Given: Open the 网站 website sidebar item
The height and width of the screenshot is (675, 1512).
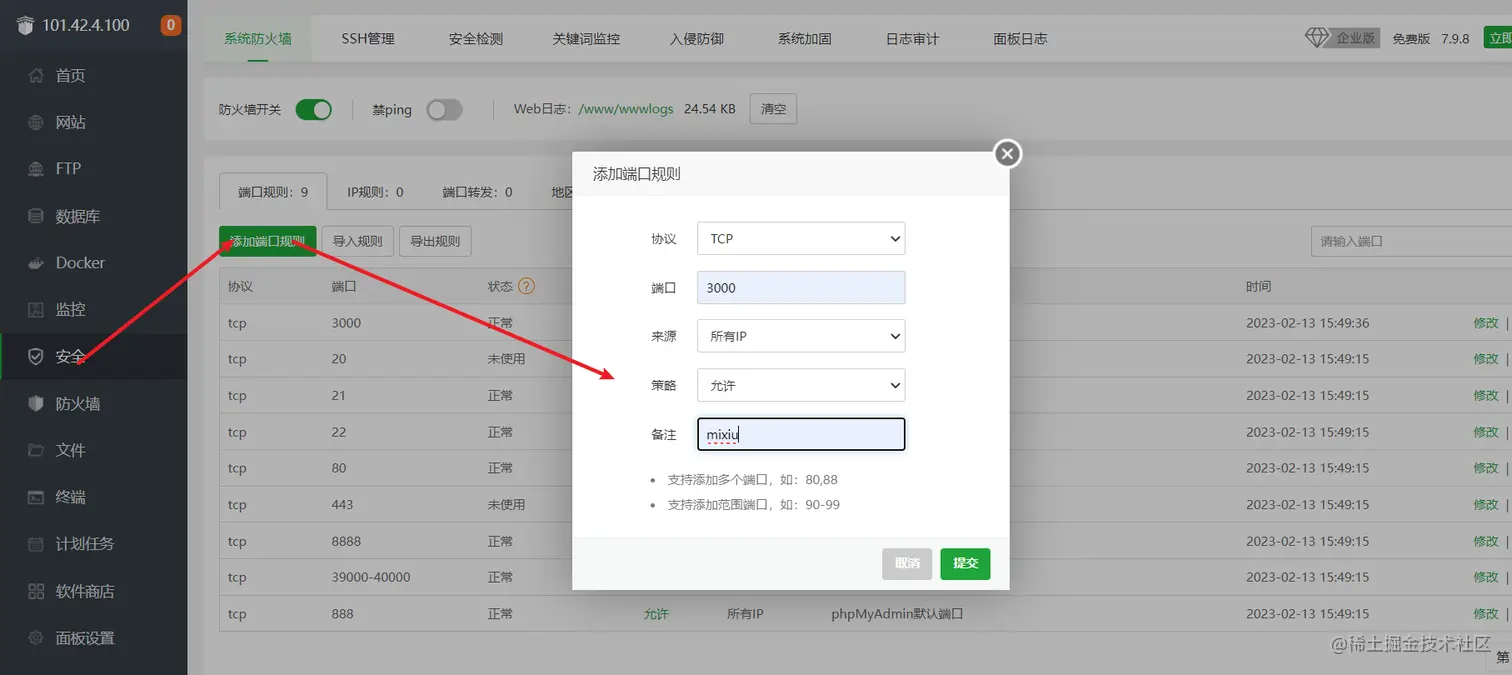Looking at the screenshot, I should 93,122.
